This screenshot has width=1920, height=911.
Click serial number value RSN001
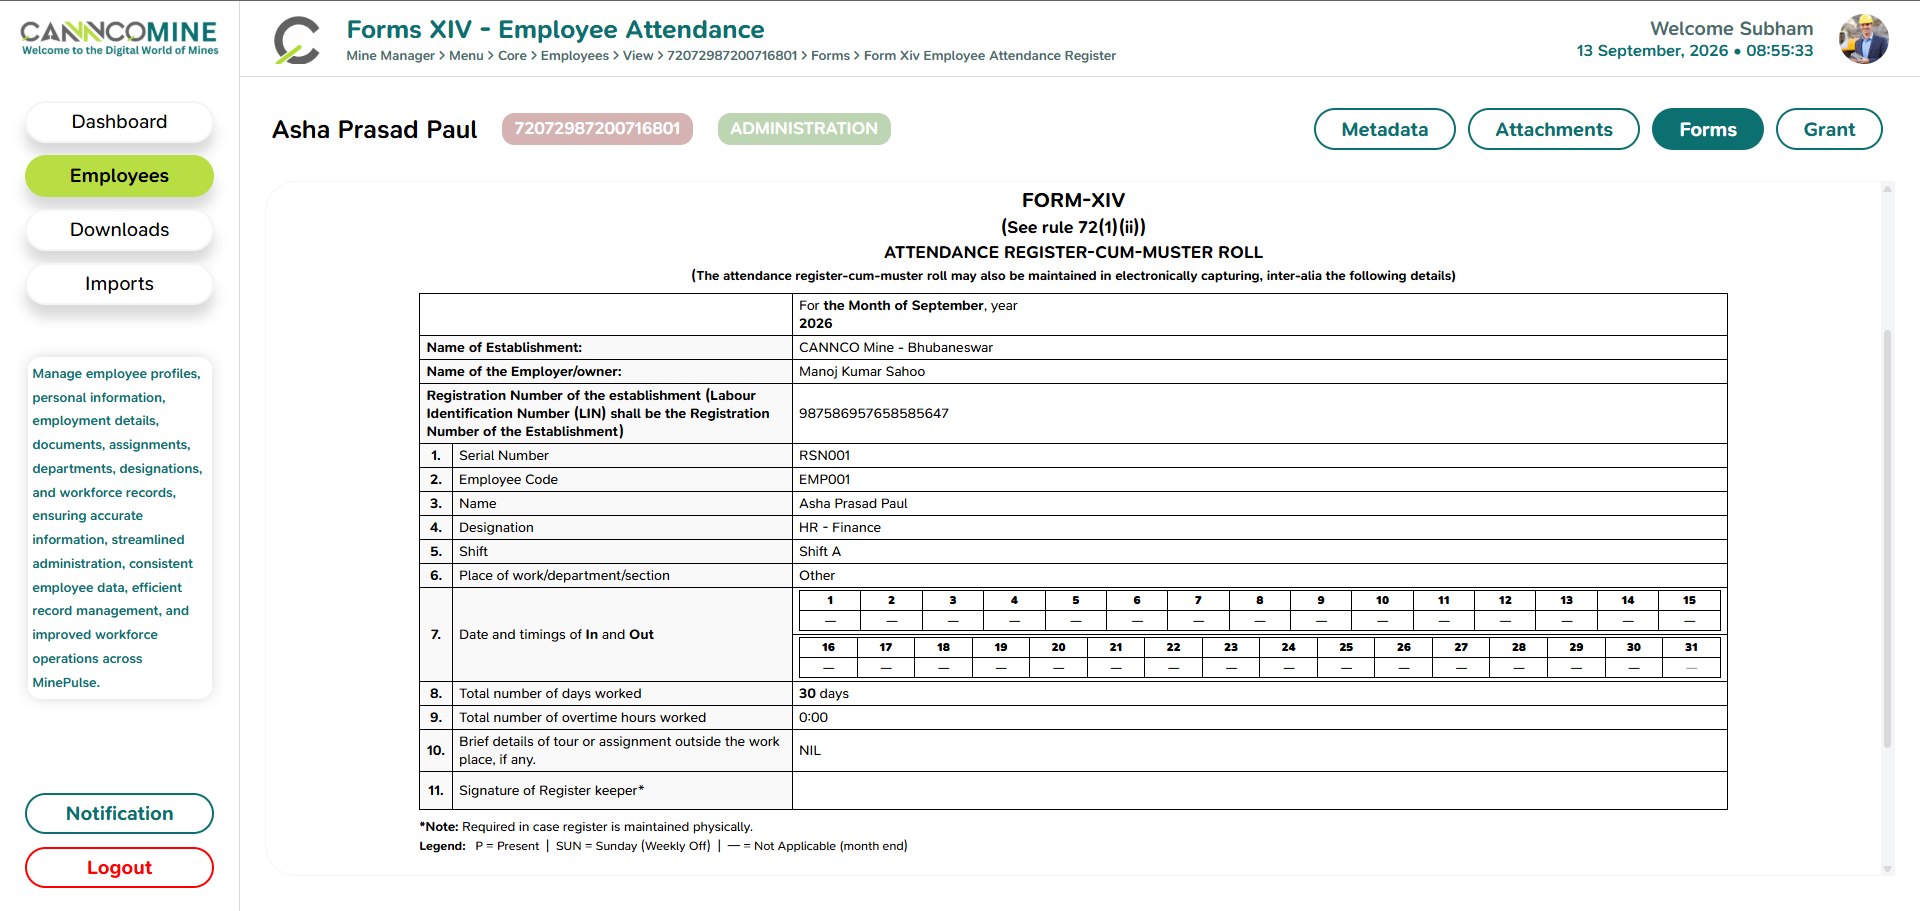824,456
